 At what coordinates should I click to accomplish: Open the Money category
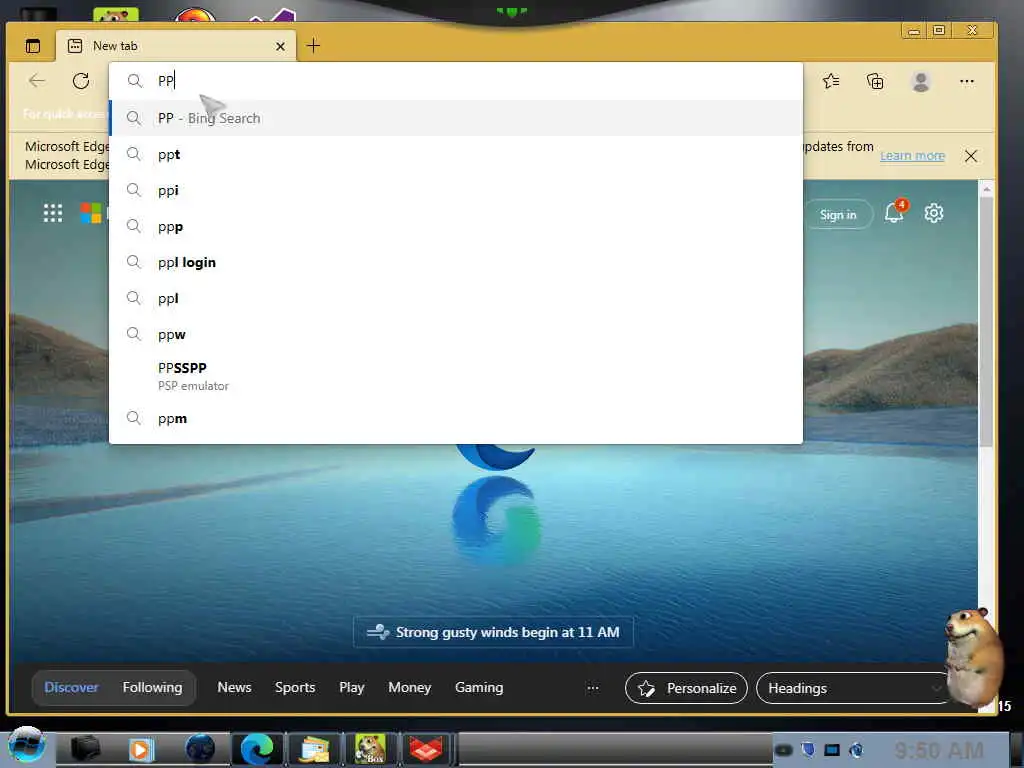(x=409, y=688)
